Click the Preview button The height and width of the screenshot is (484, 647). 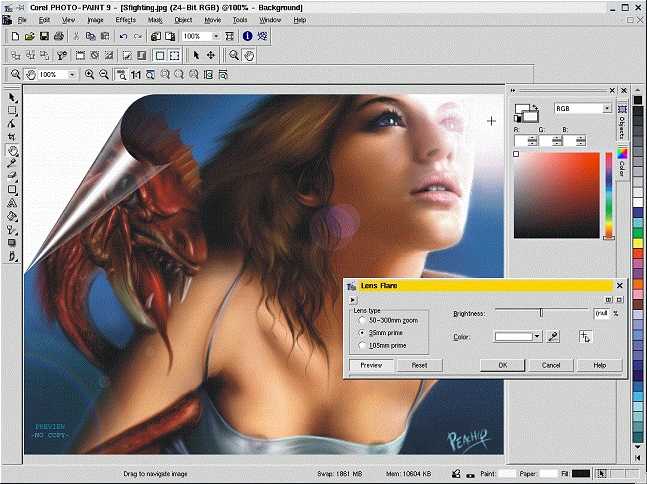pyautogui.click(x=371, y=365)
